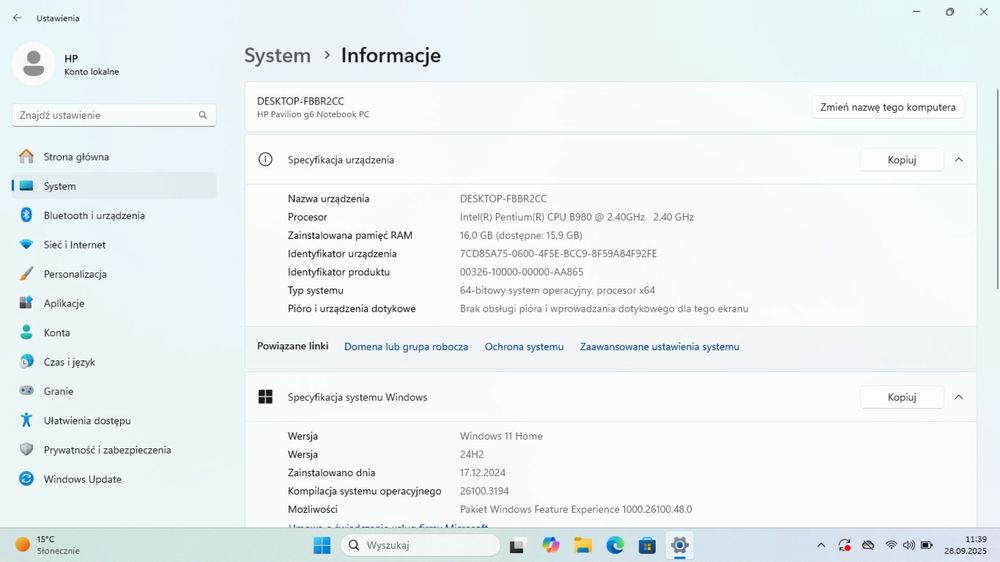This screenshot has width=1000, height=562.
Task: Copy Windows specification with Kopiuj button
Action: coord(902,397)
